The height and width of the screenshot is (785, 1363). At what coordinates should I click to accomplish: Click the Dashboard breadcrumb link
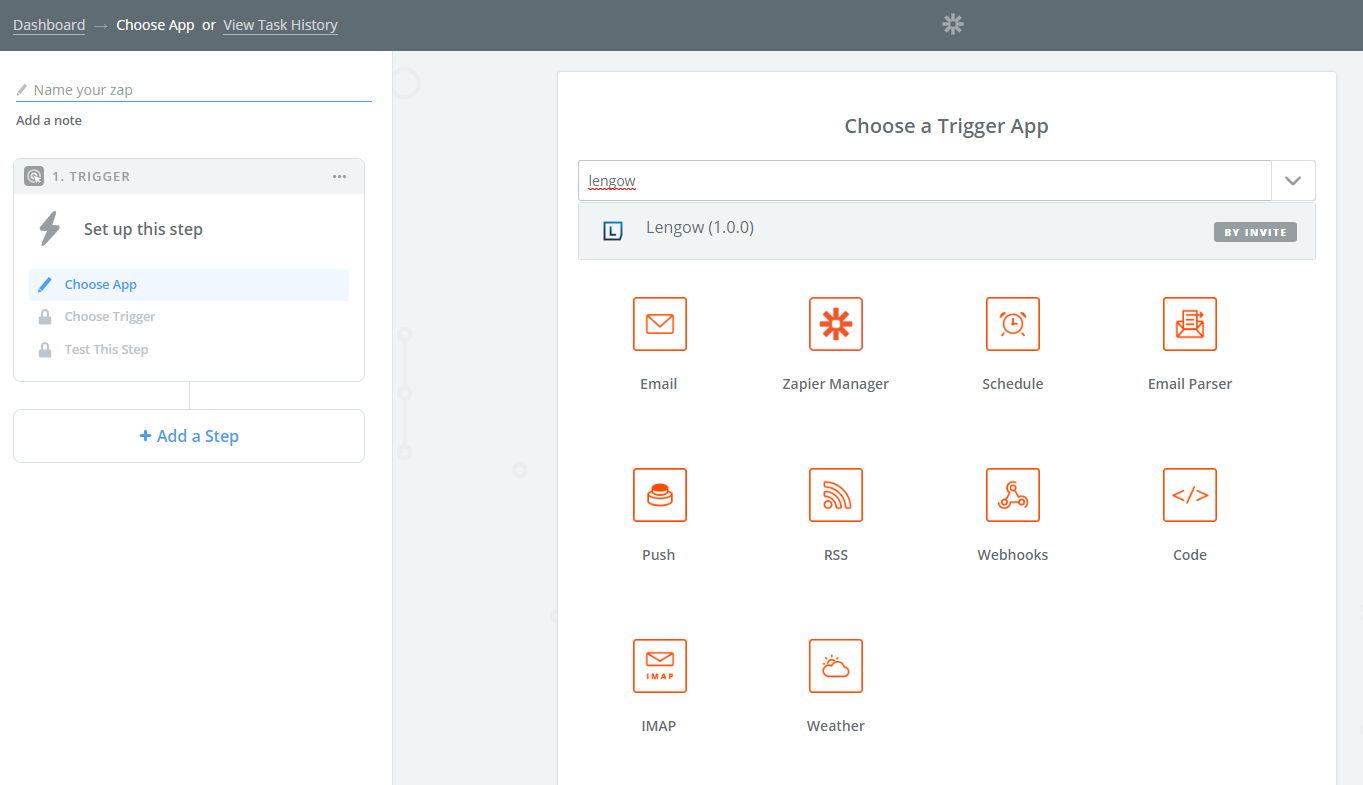[x=49, y=25]
